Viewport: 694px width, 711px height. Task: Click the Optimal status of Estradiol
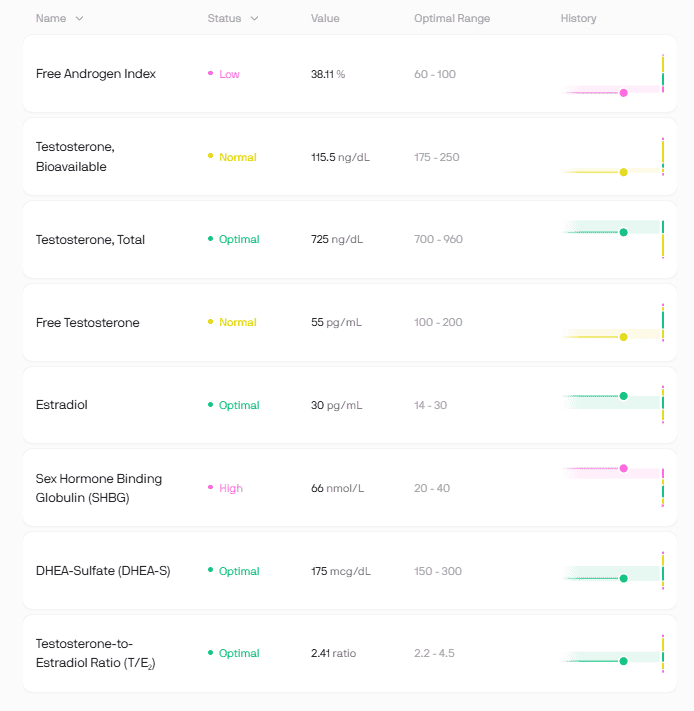click(238, 405)
